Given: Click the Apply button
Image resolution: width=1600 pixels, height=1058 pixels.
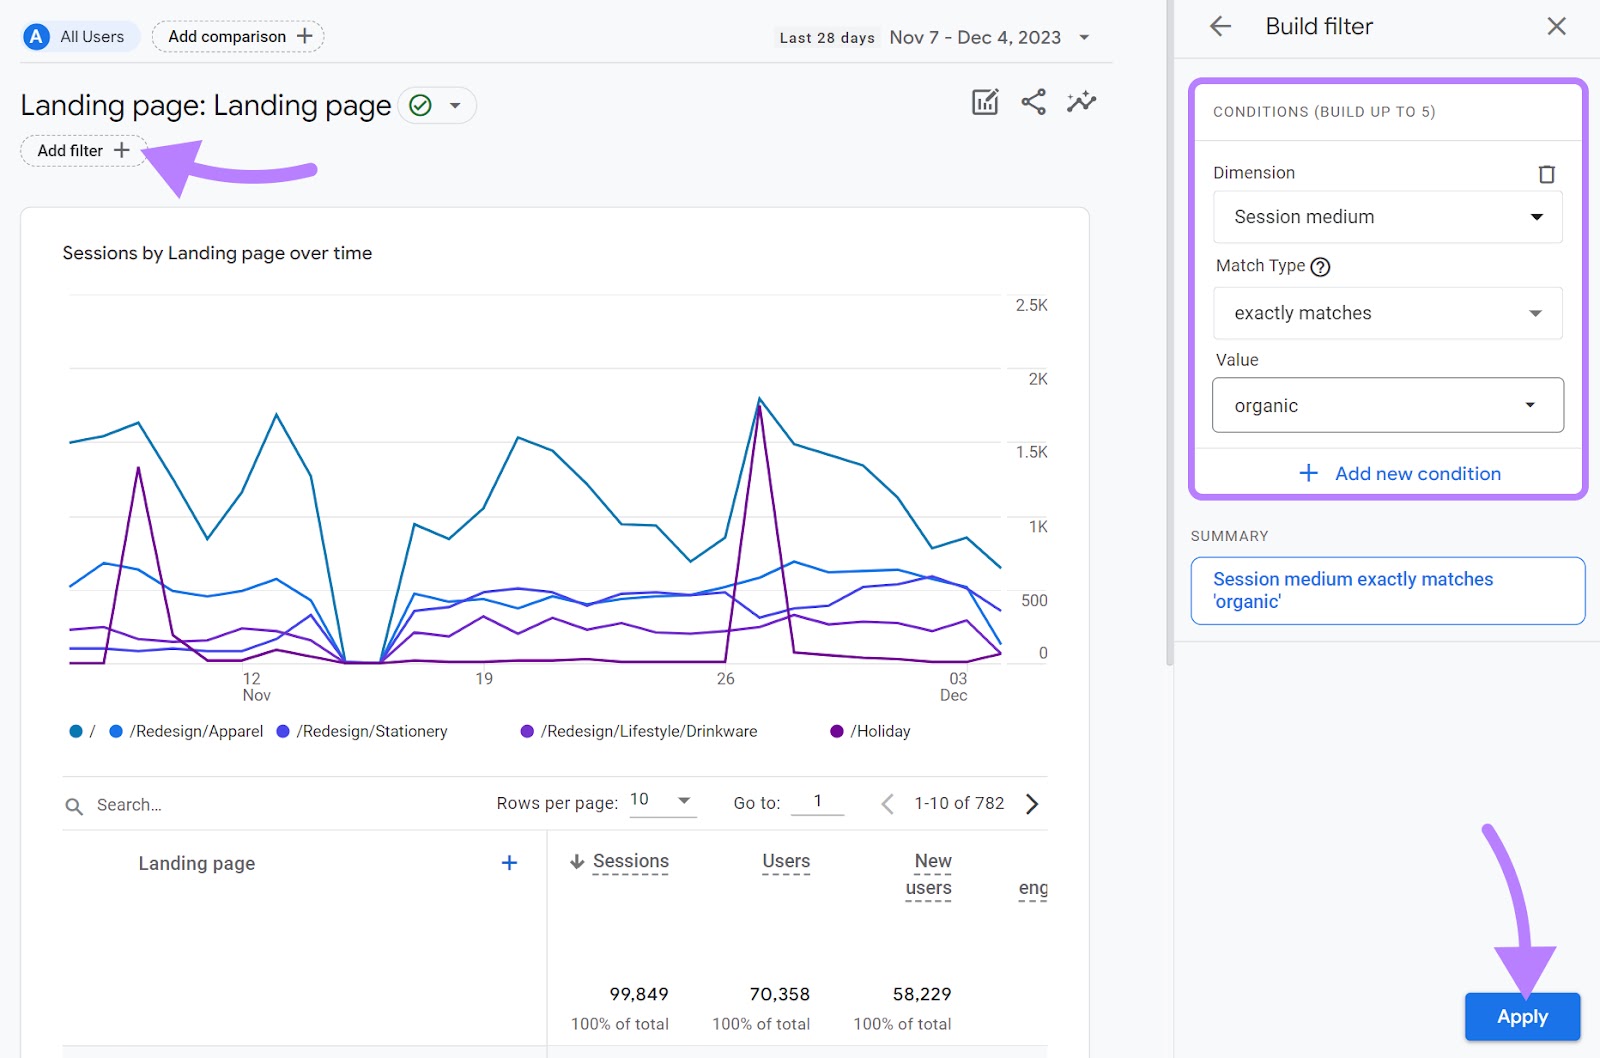Looking at the screenshot, I should pos(1522,1017).
